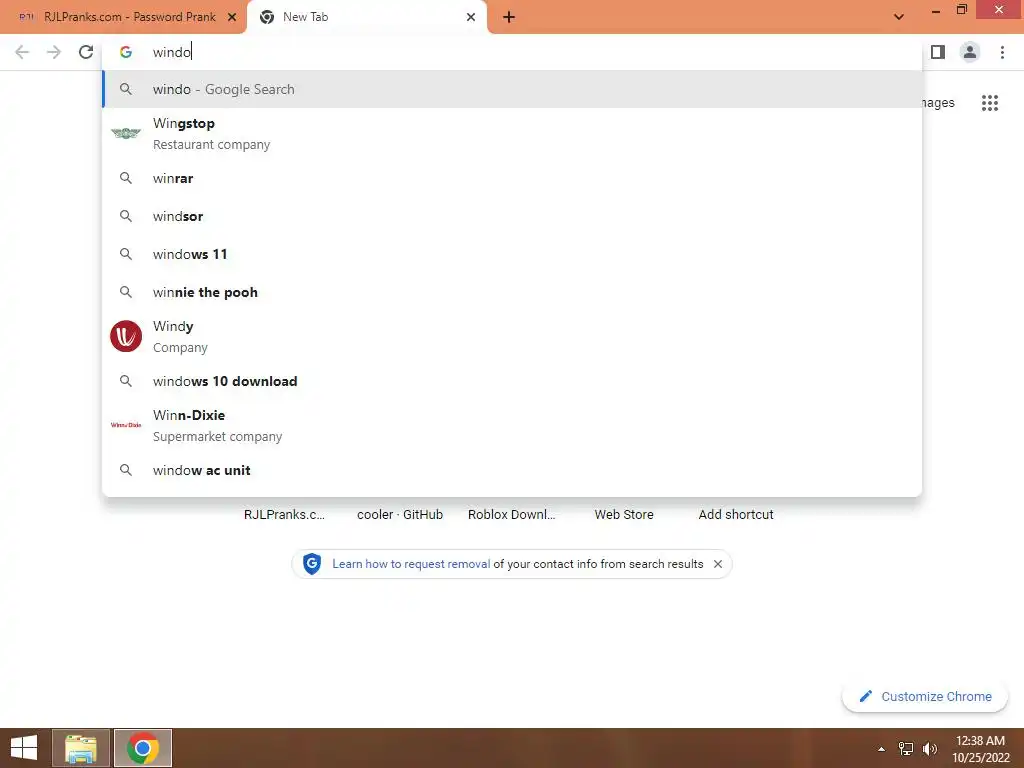Pick the Windy company suggestion

(512, 336)
